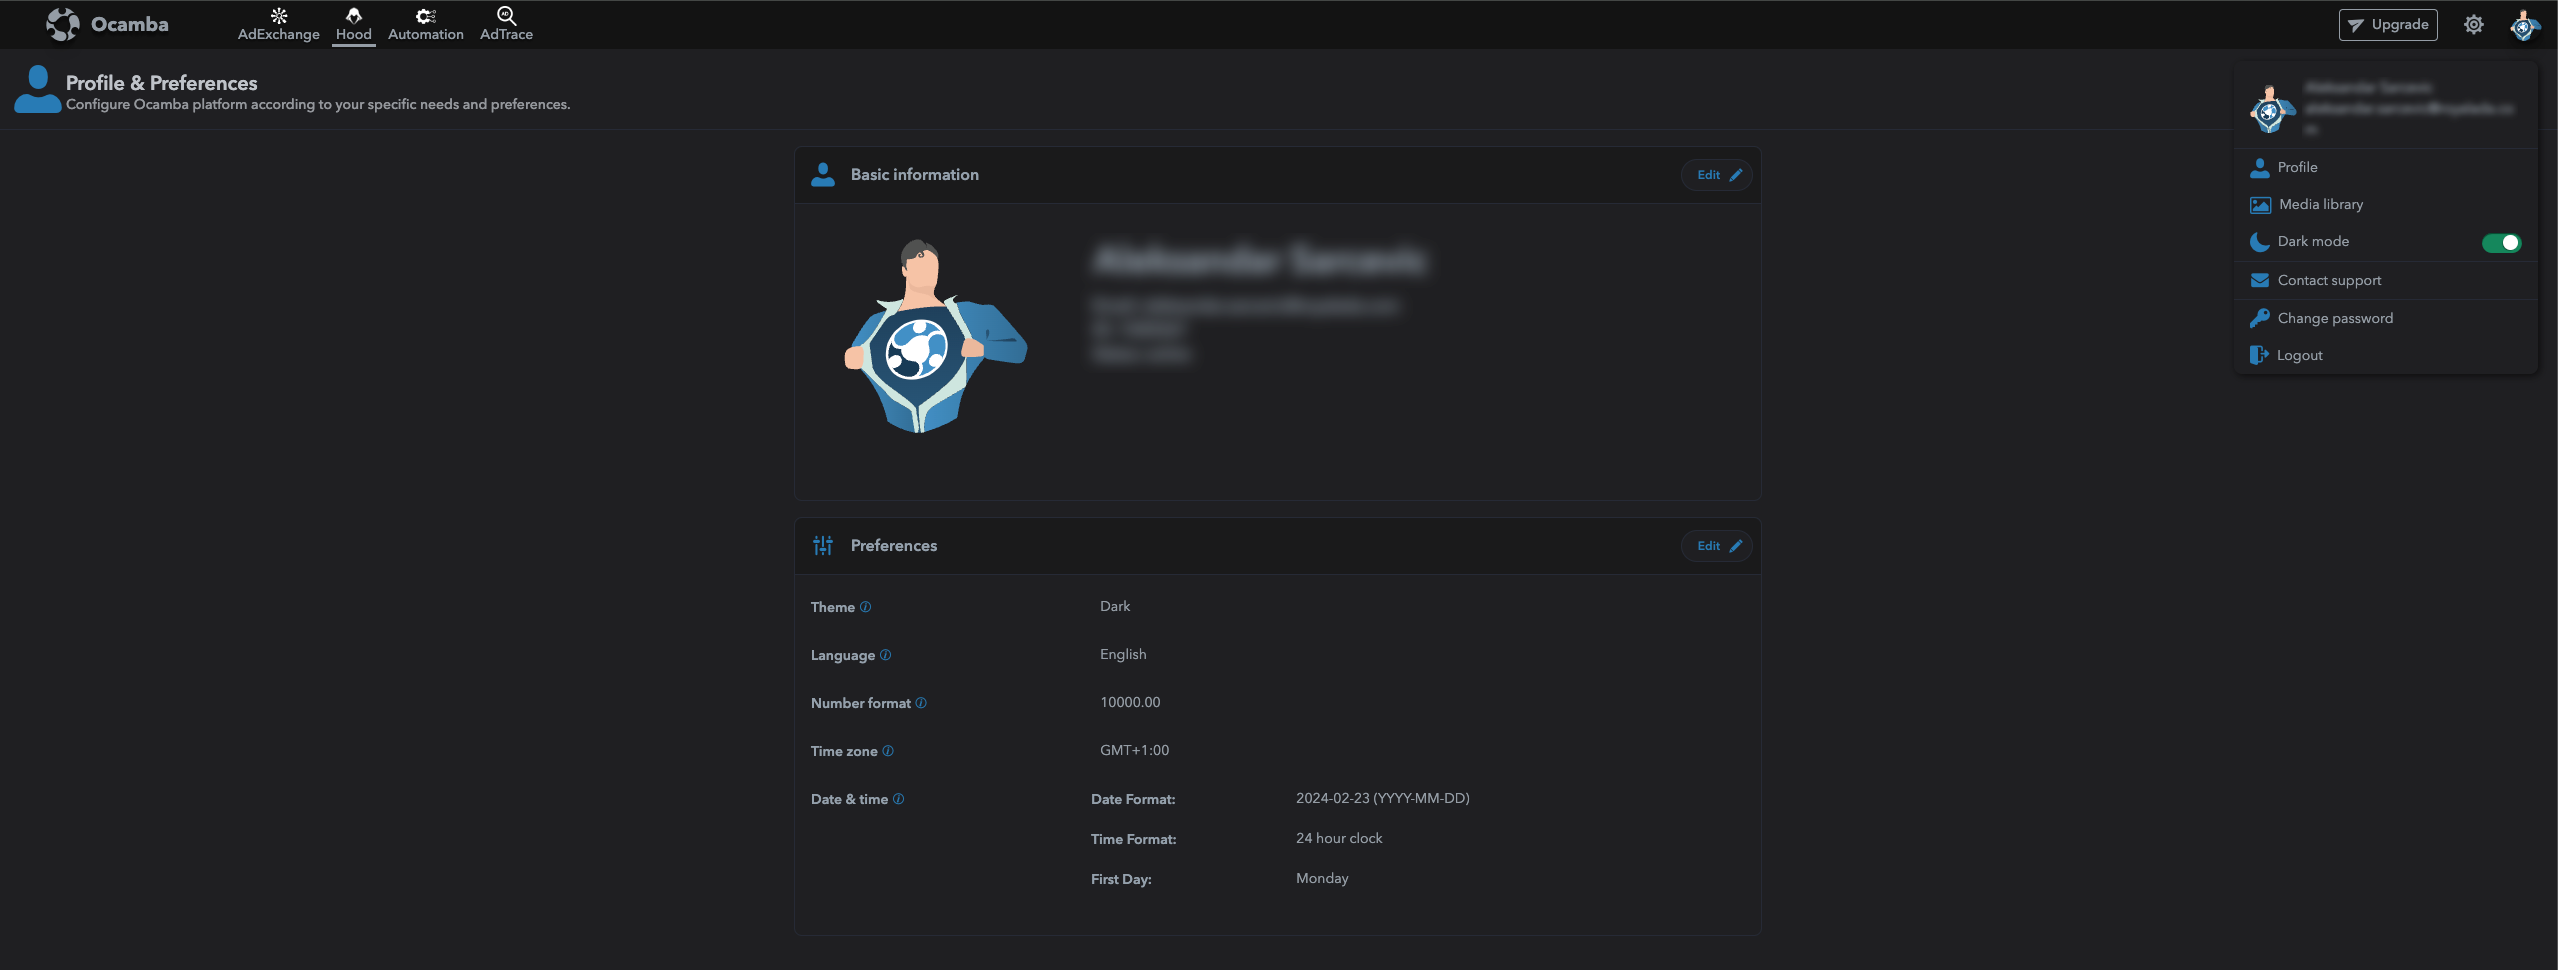Click the Date & time info icon
Screen dimensions: 2558x970
(x=898, y=799)
